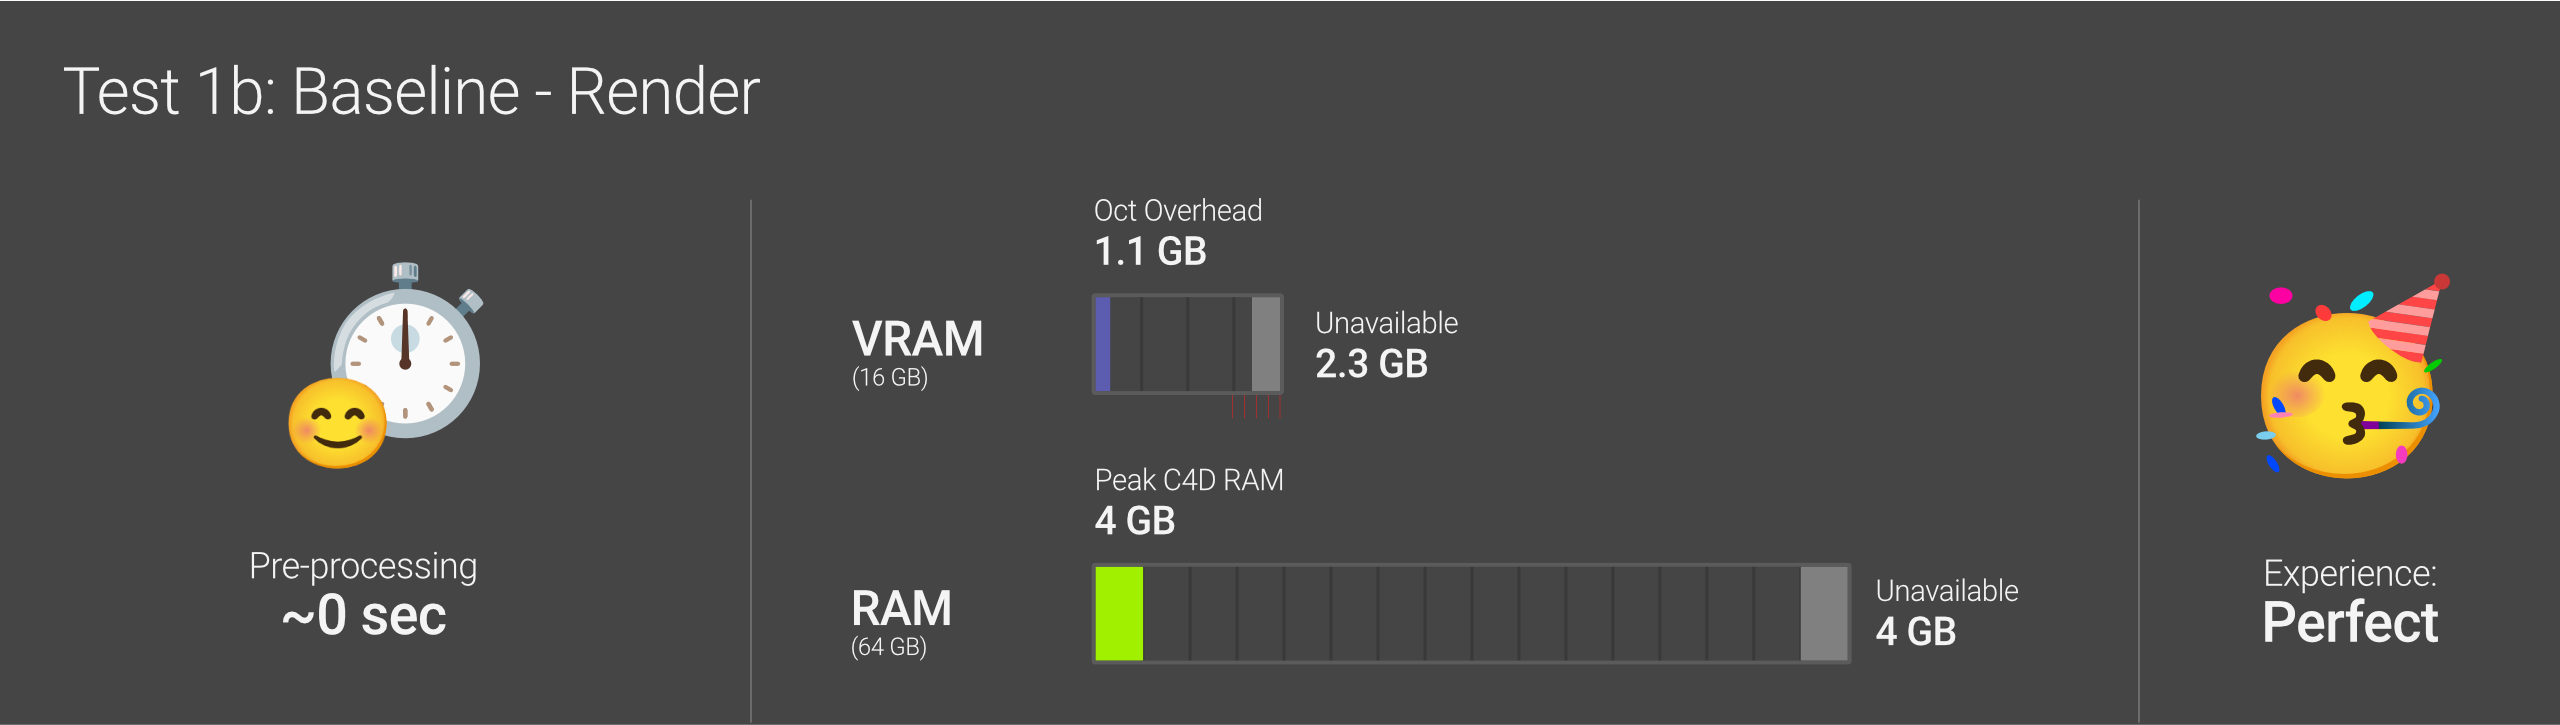Click the "1.1 GB" overhead value
Image resolution: width=2560 pixels, height=725 pixels.
tap(1150, 252)
